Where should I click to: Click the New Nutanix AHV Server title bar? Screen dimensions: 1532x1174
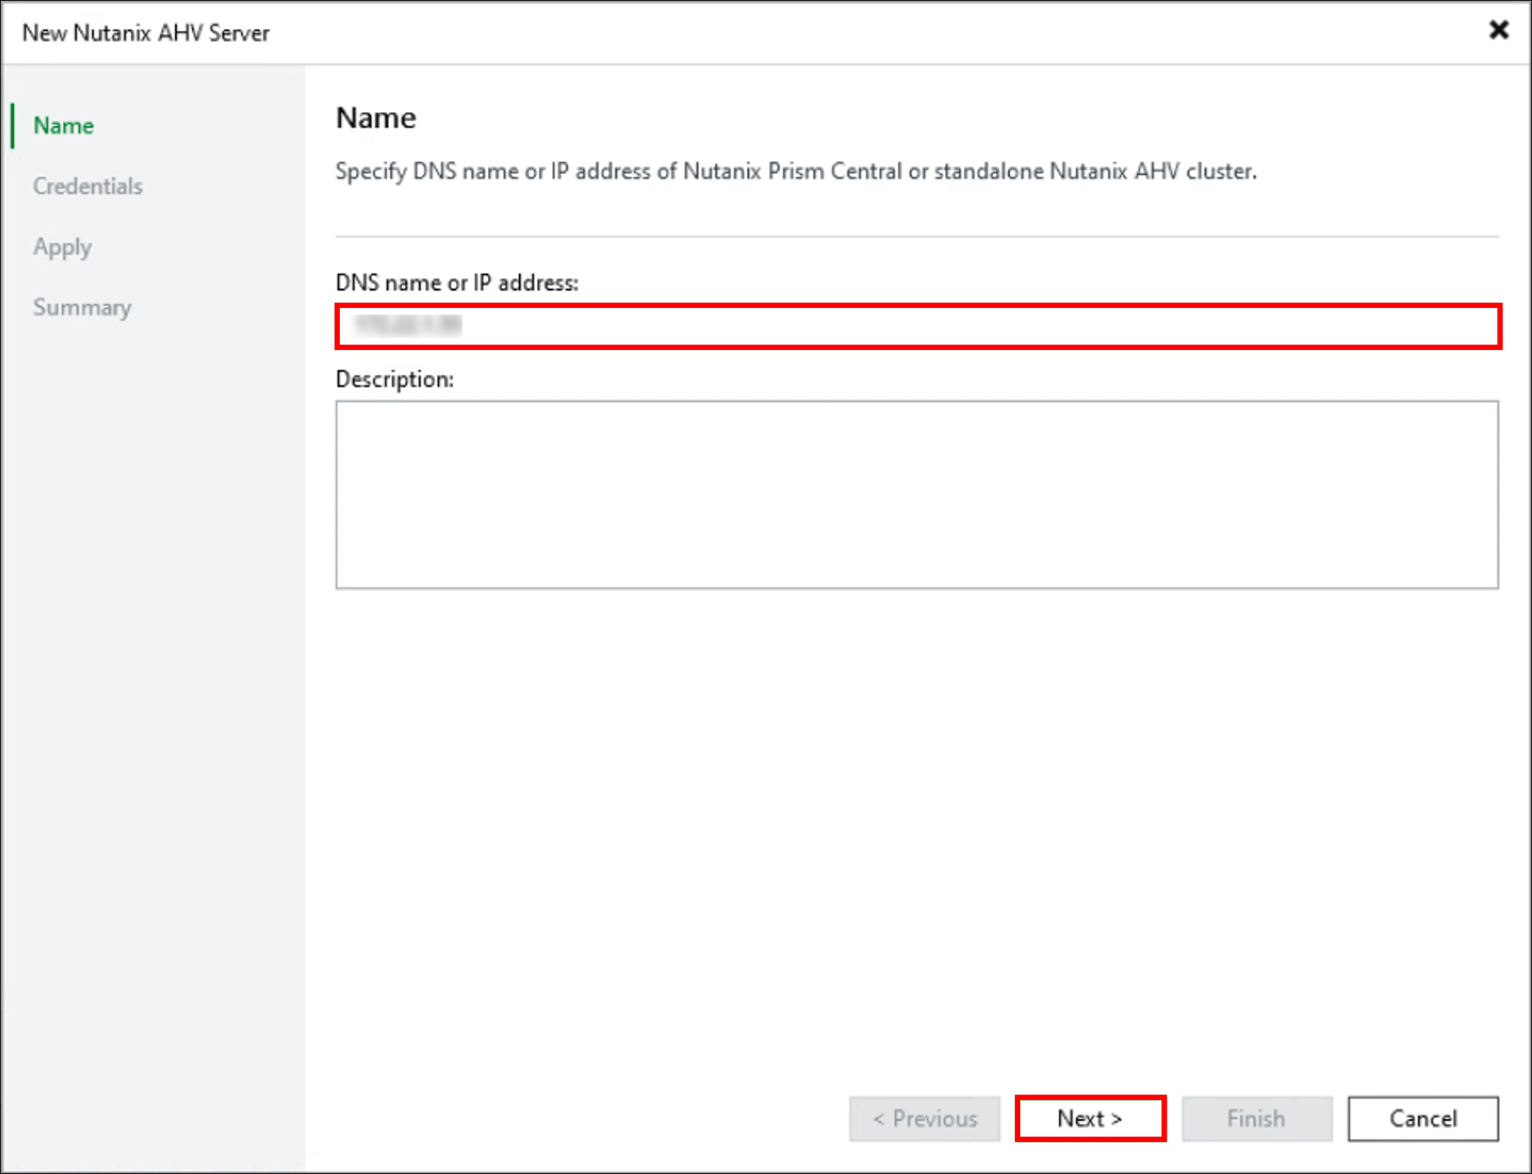pyautogui.click(x=145, y=32)
